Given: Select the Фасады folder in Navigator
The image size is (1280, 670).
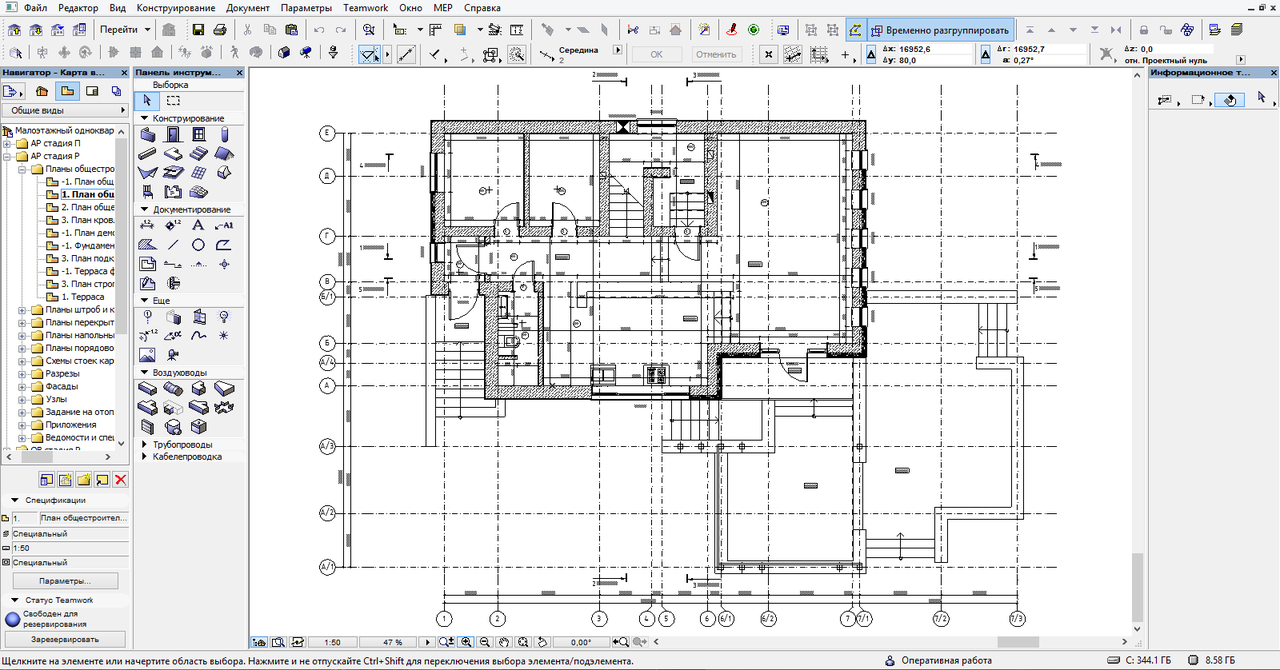Looking at the screenshot, I should point(61,386).
